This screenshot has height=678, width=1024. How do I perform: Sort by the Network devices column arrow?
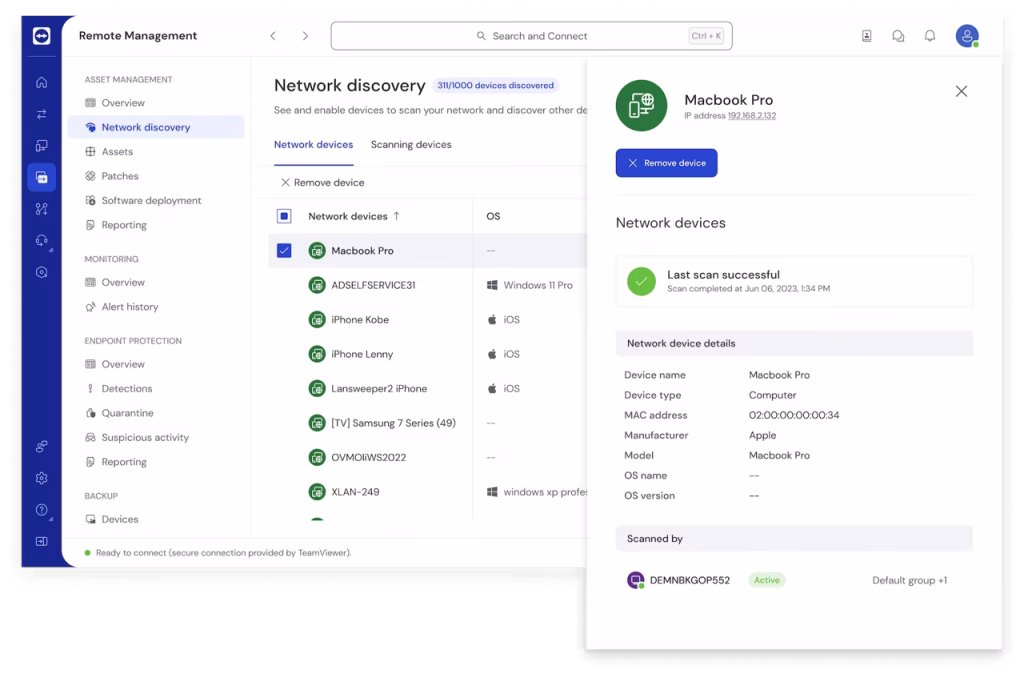pos(396,216)
